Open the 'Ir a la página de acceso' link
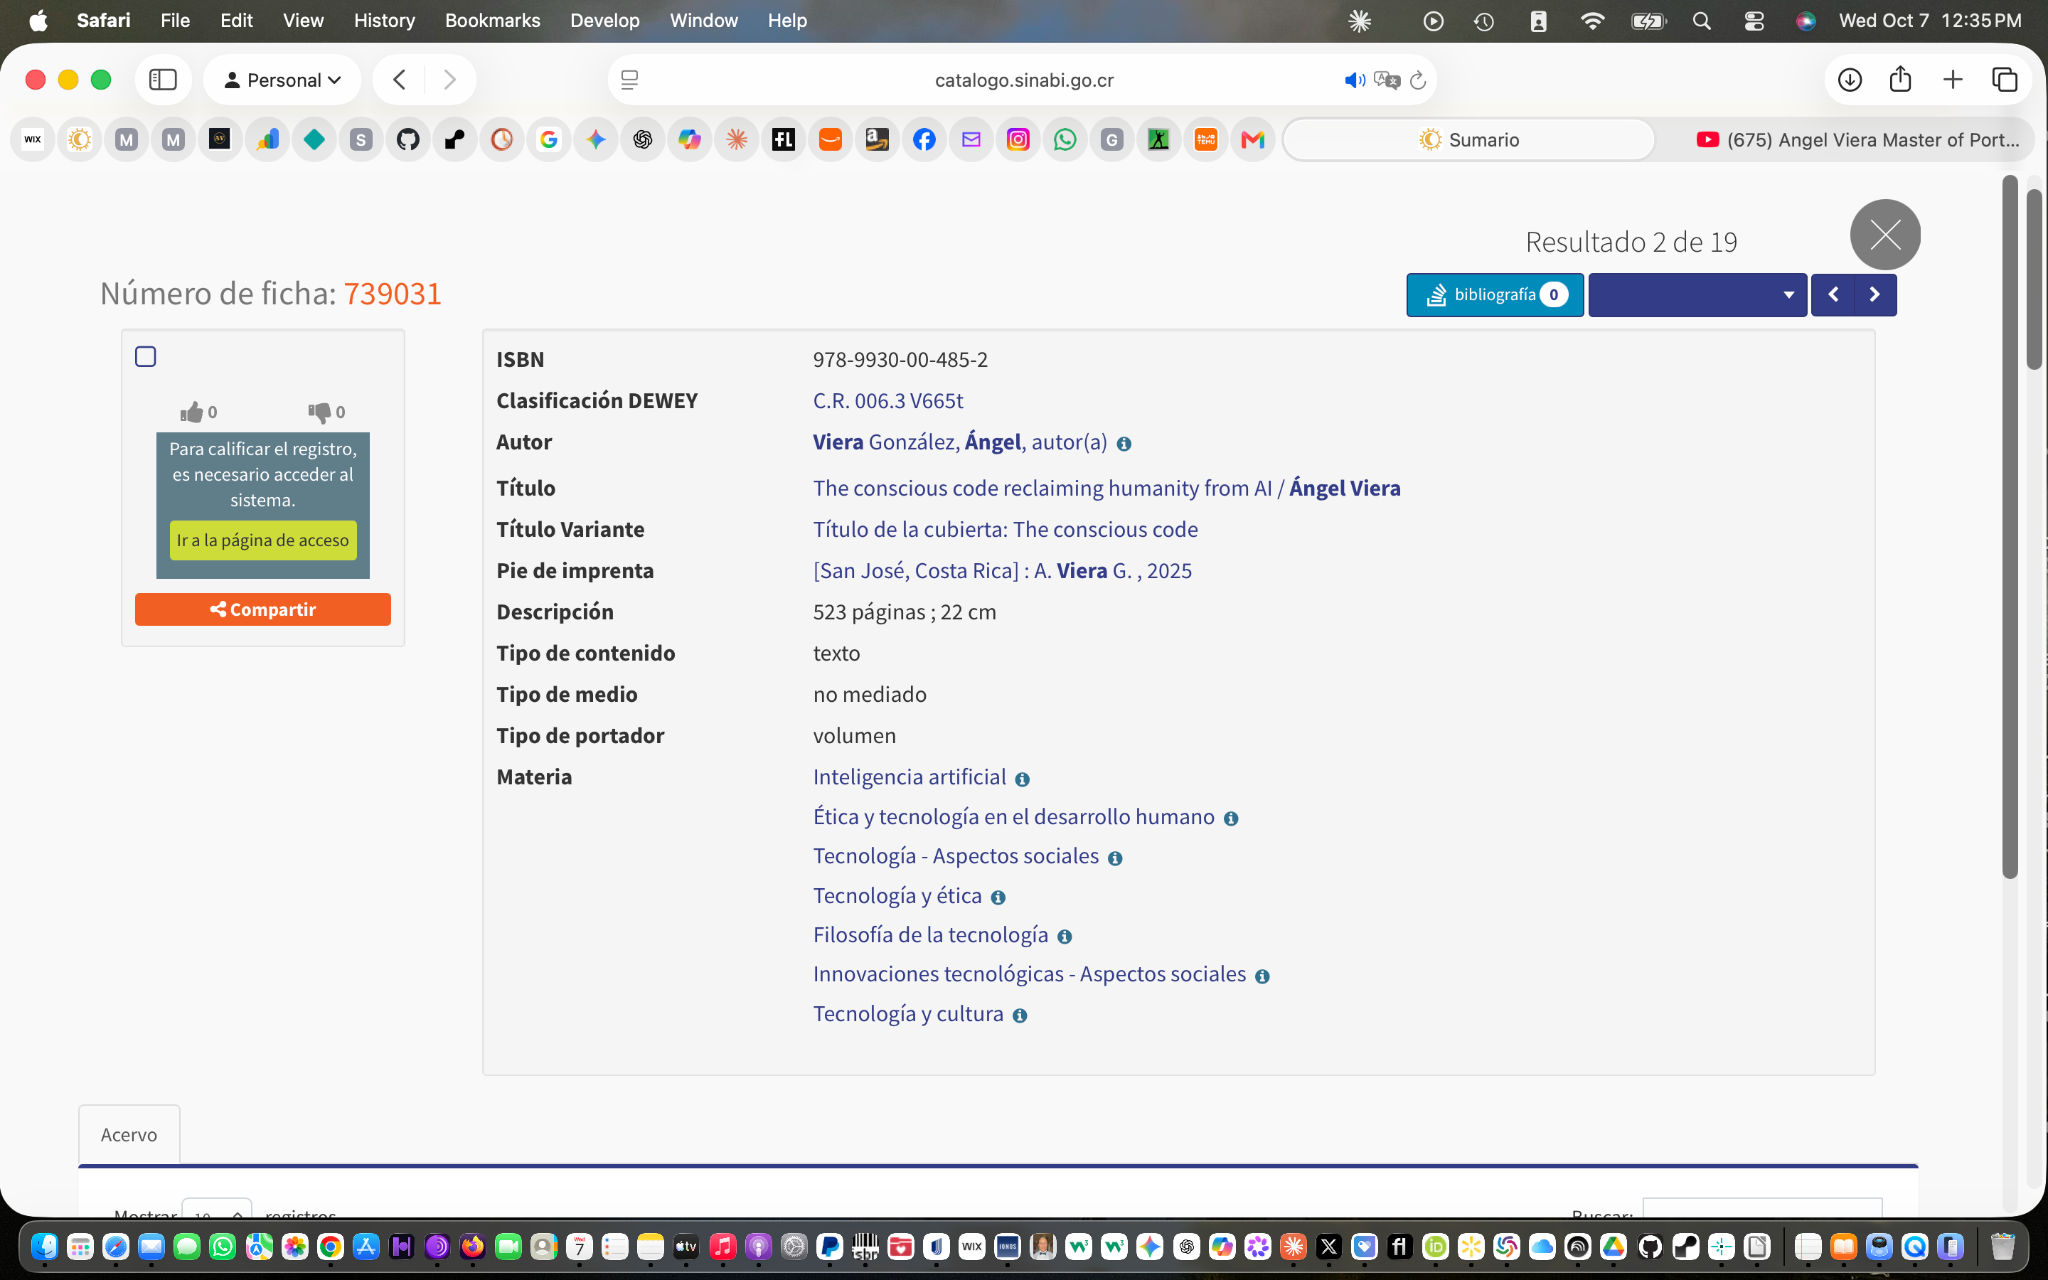2048x1280 pixels. pos(263,540)
